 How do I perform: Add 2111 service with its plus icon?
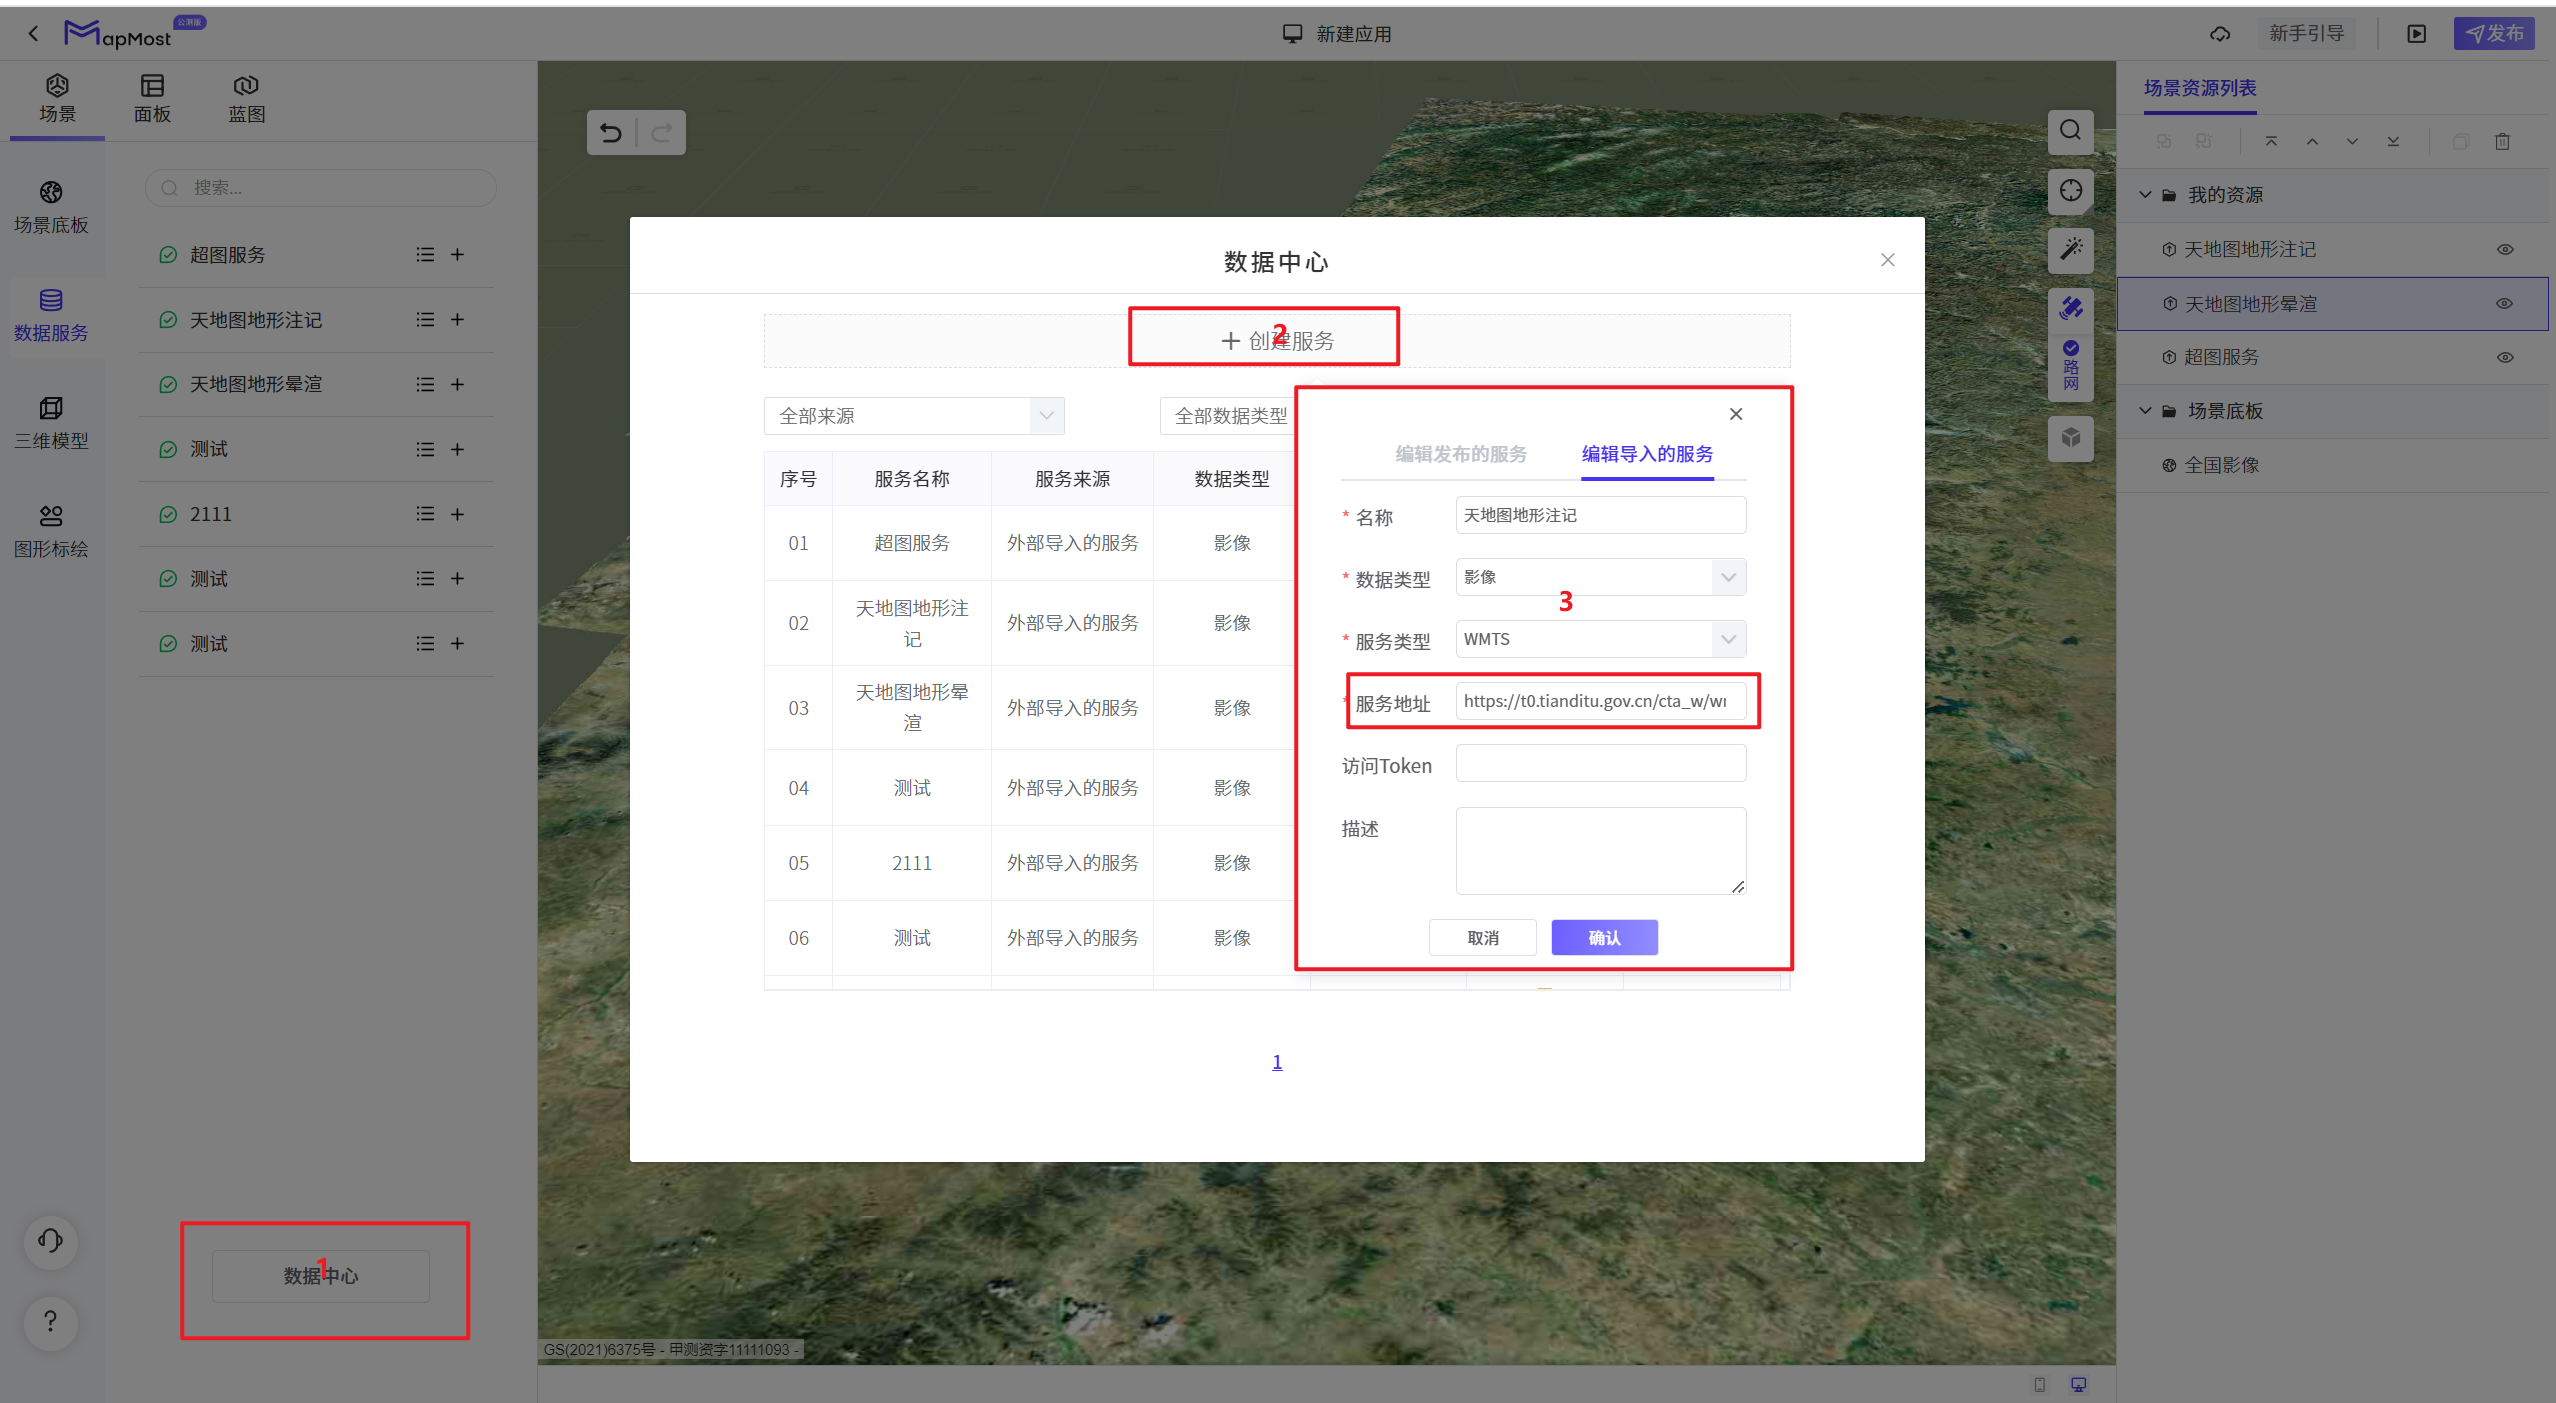pos(457,514)
